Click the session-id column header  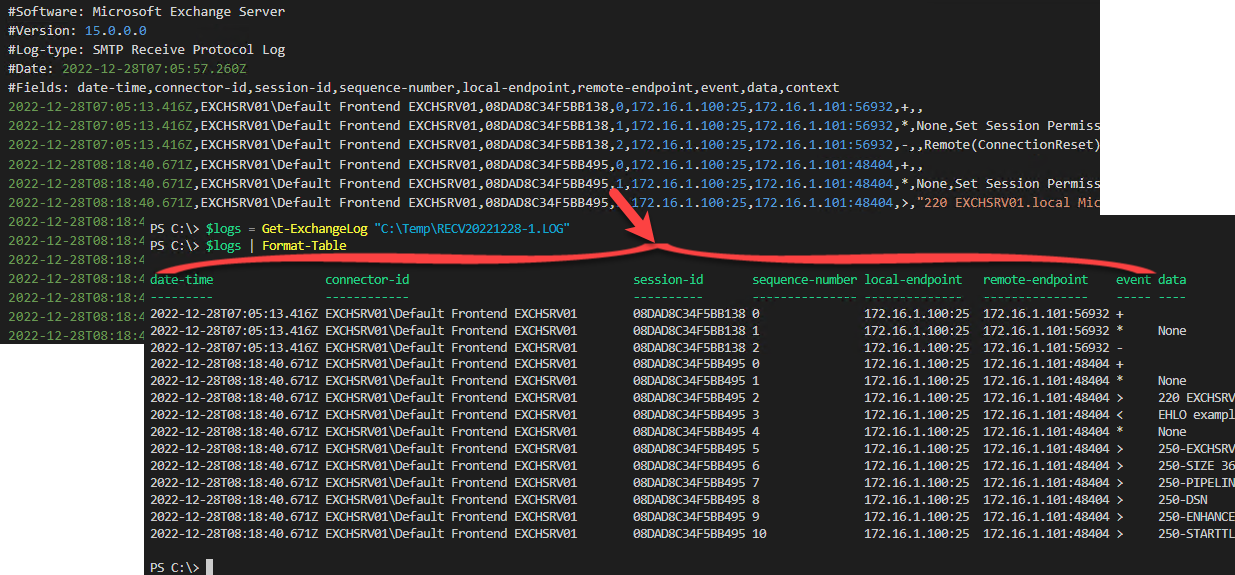668,280
